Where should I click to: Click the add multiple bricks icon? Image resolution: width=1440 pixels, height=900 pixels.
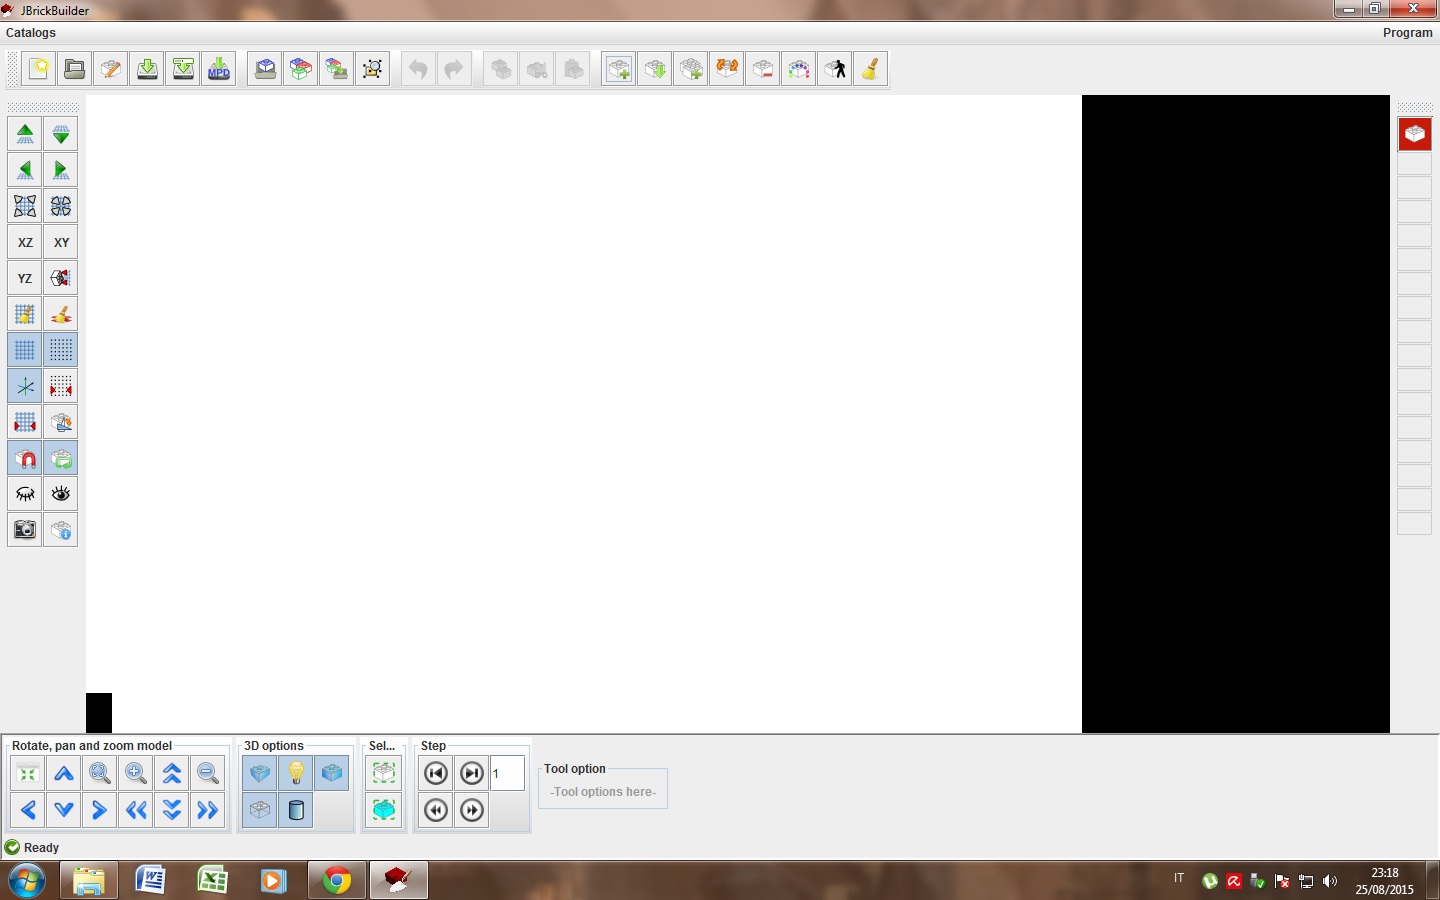point(691,69)
